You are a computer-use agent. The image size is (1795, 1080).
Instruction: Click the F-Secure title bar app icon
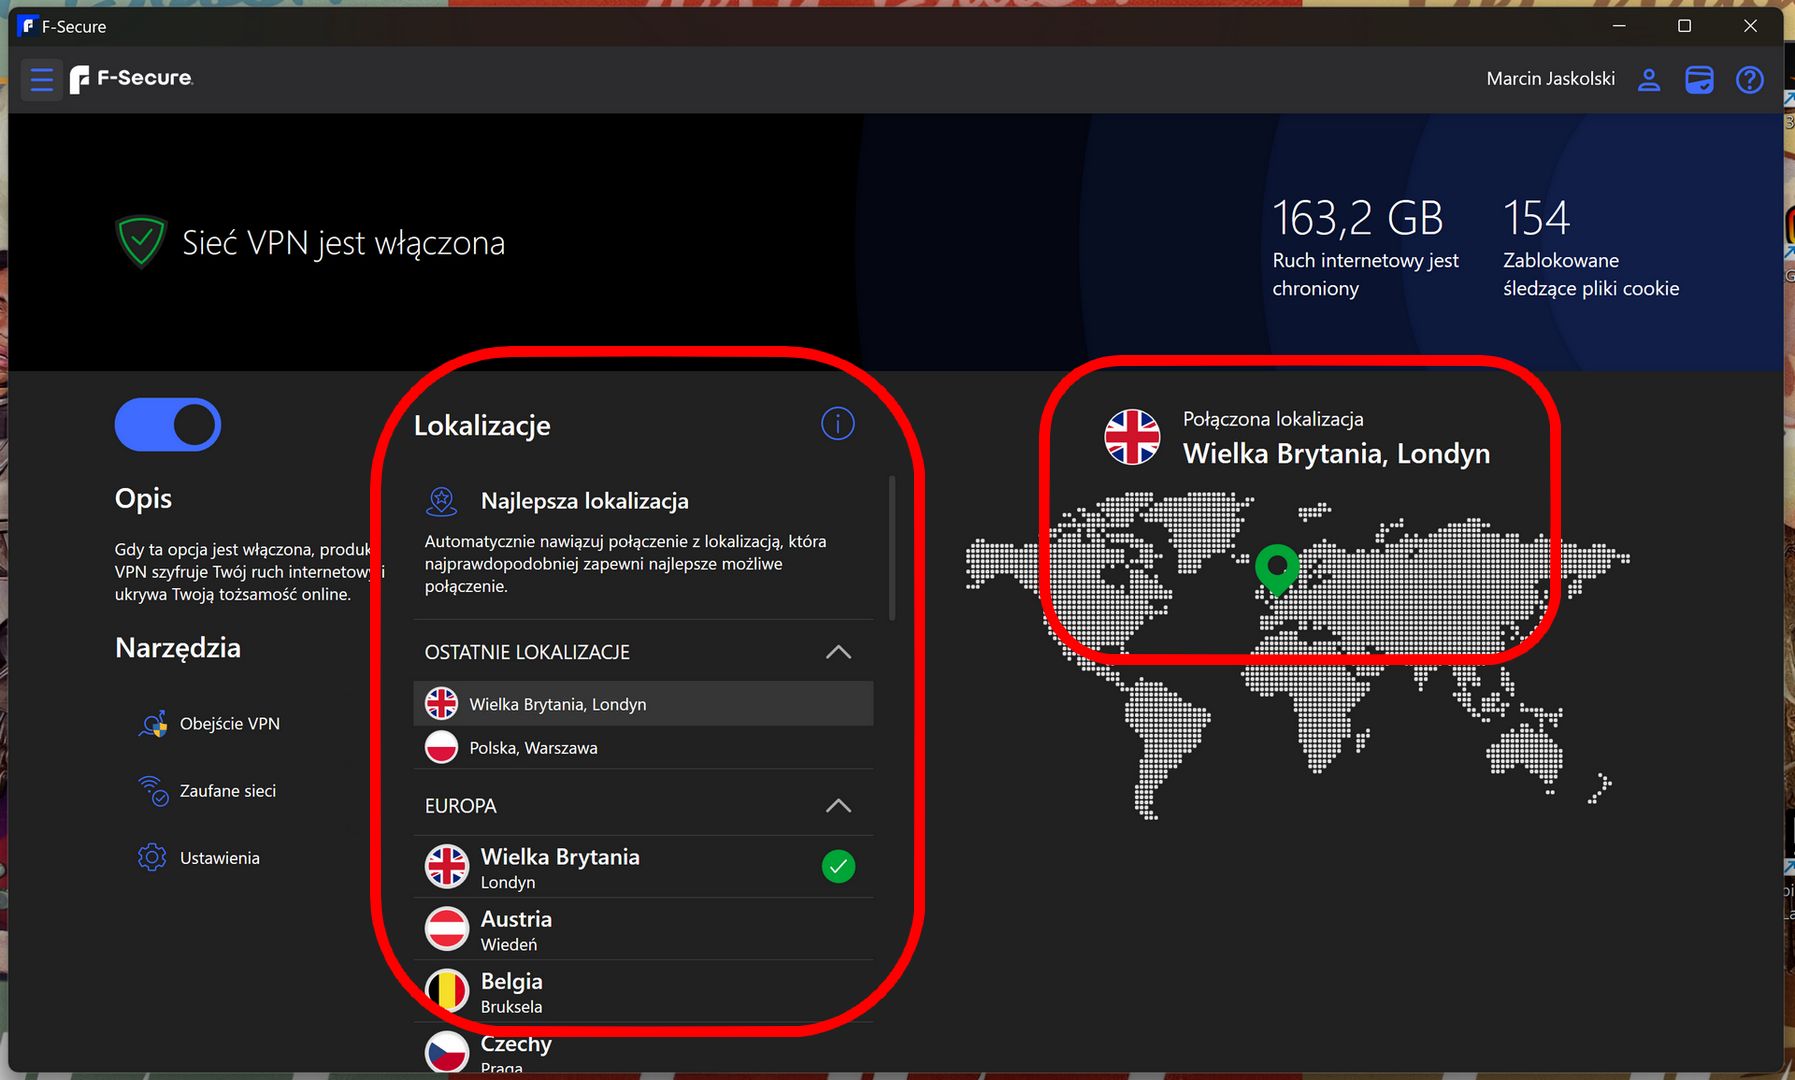(27, 26)
